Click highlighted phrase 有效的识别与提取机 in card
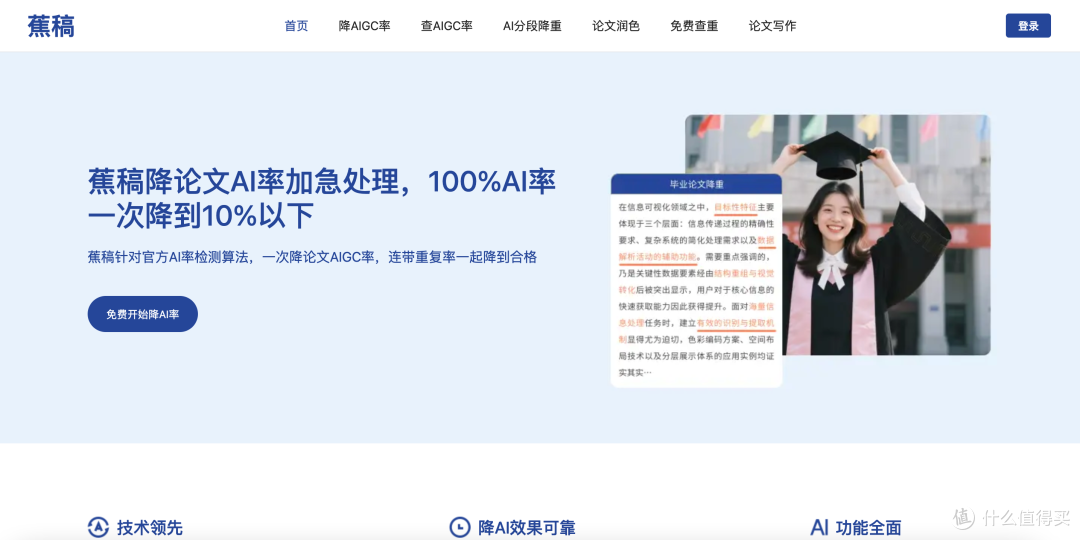The image size is (1080, 540). (x=736, y=322)
